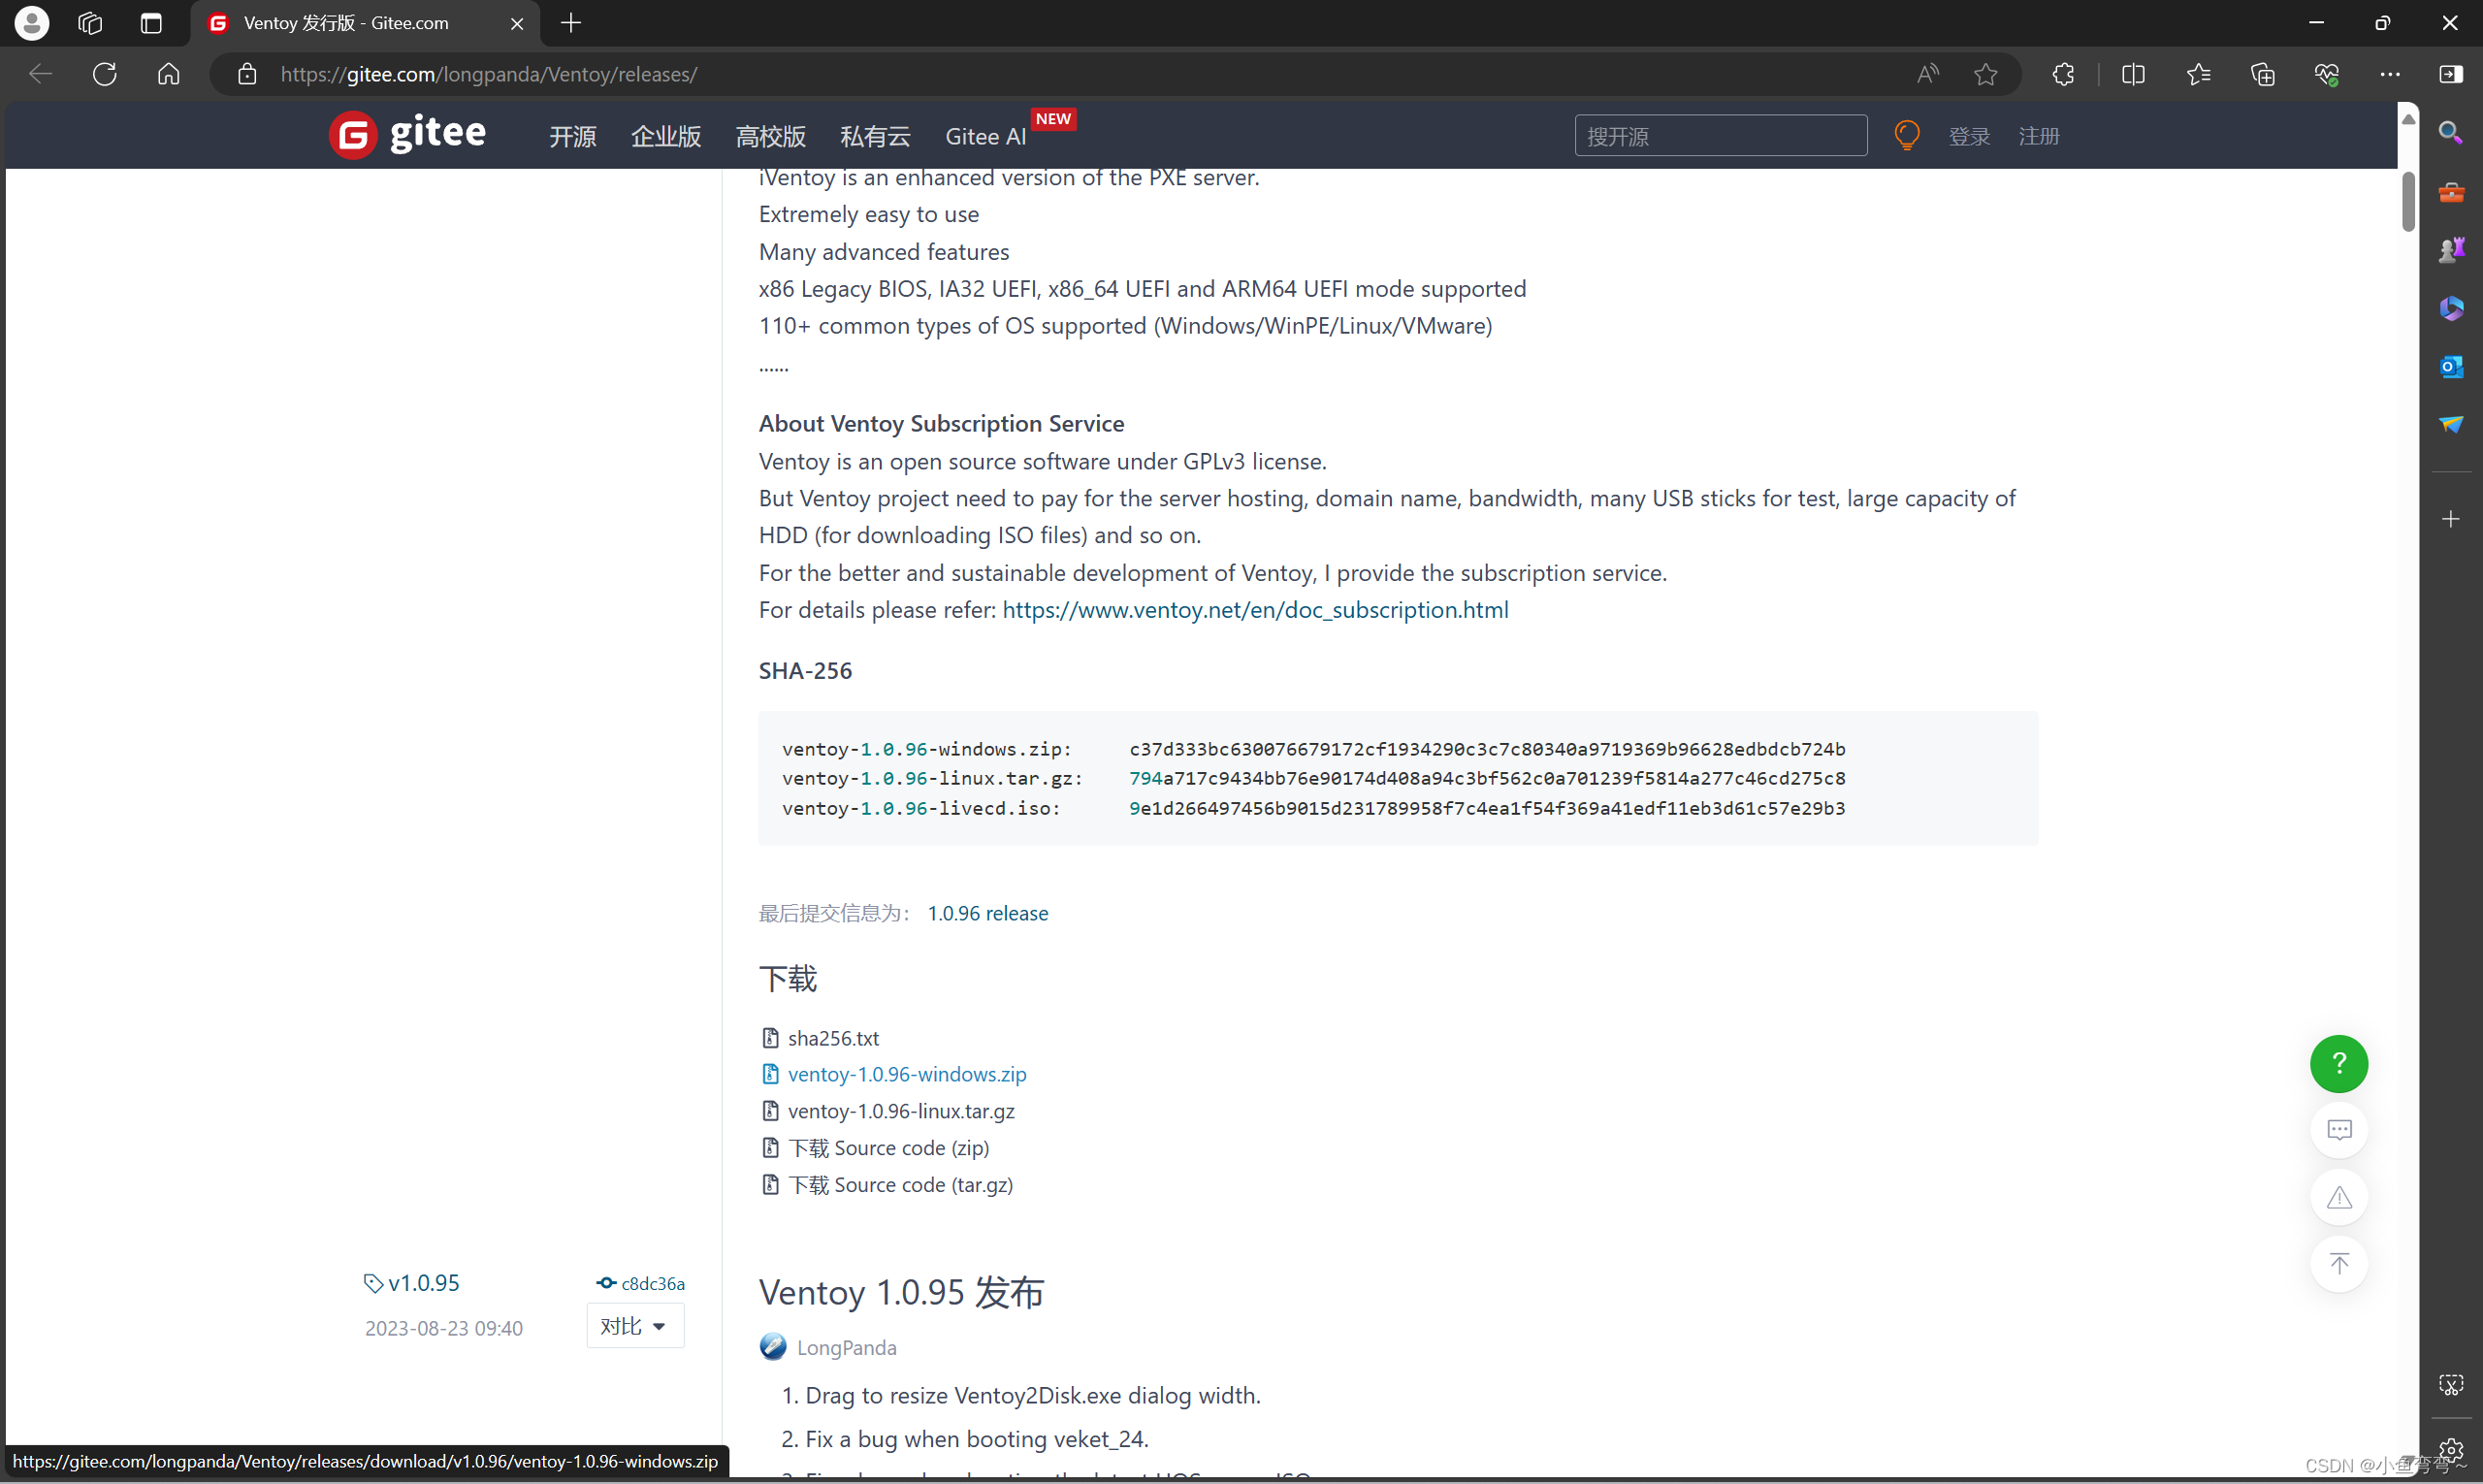Open the 1.0.96 release commit link

pos(988,913)
